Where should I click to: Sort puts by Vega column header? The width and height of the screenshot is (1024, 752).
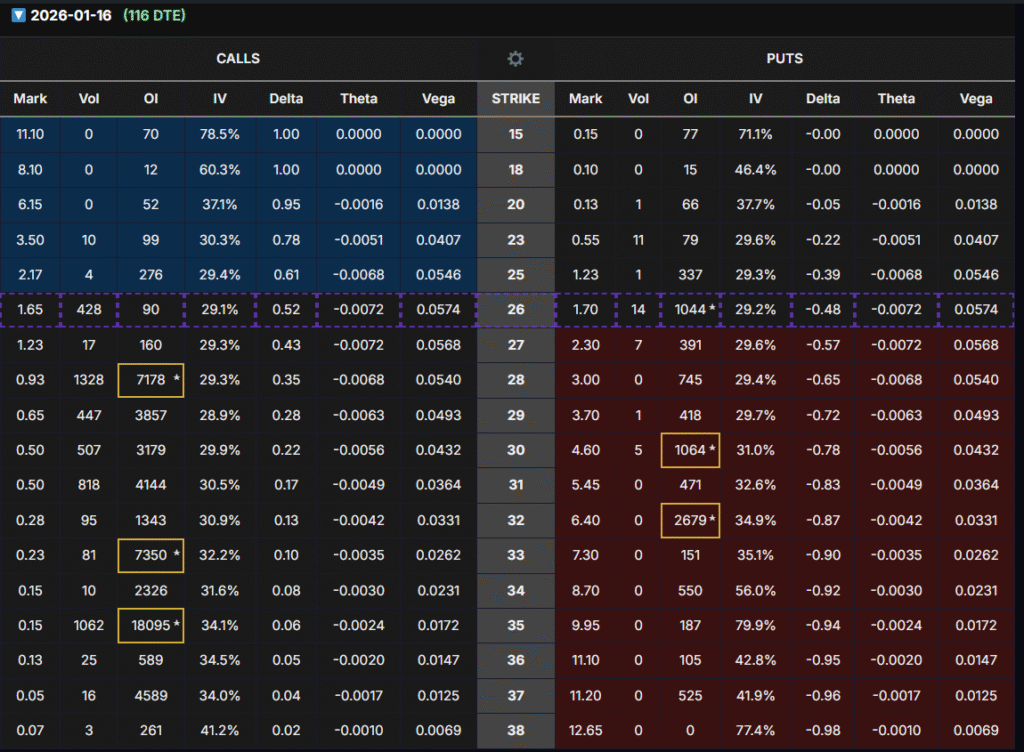coord(975,98)
